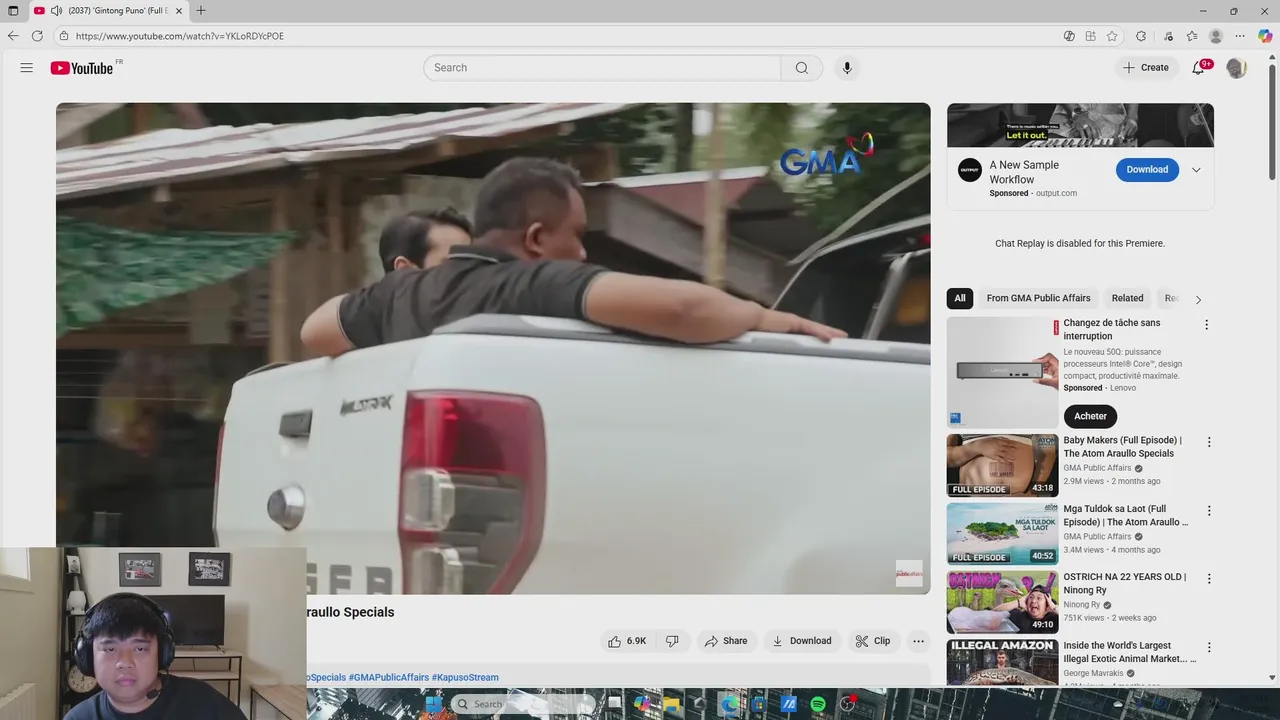This screenshot has height=720, width=1280.
Task: Click the Acheter button on Lenovo ad
Action: [x=1090, y=416]
